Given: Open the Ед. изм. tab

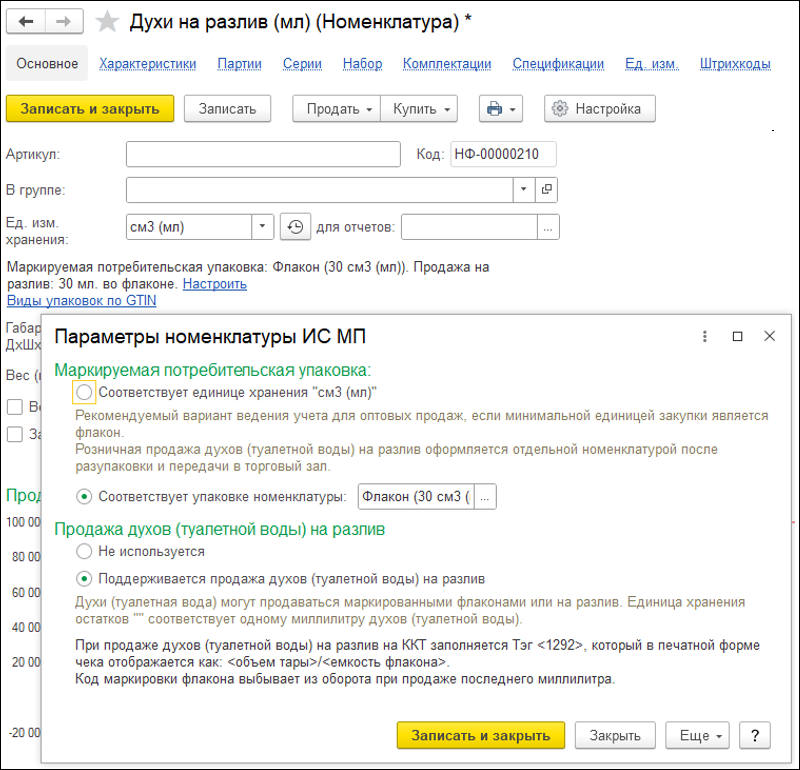Looking at the screenshot, I should (652, 64).
